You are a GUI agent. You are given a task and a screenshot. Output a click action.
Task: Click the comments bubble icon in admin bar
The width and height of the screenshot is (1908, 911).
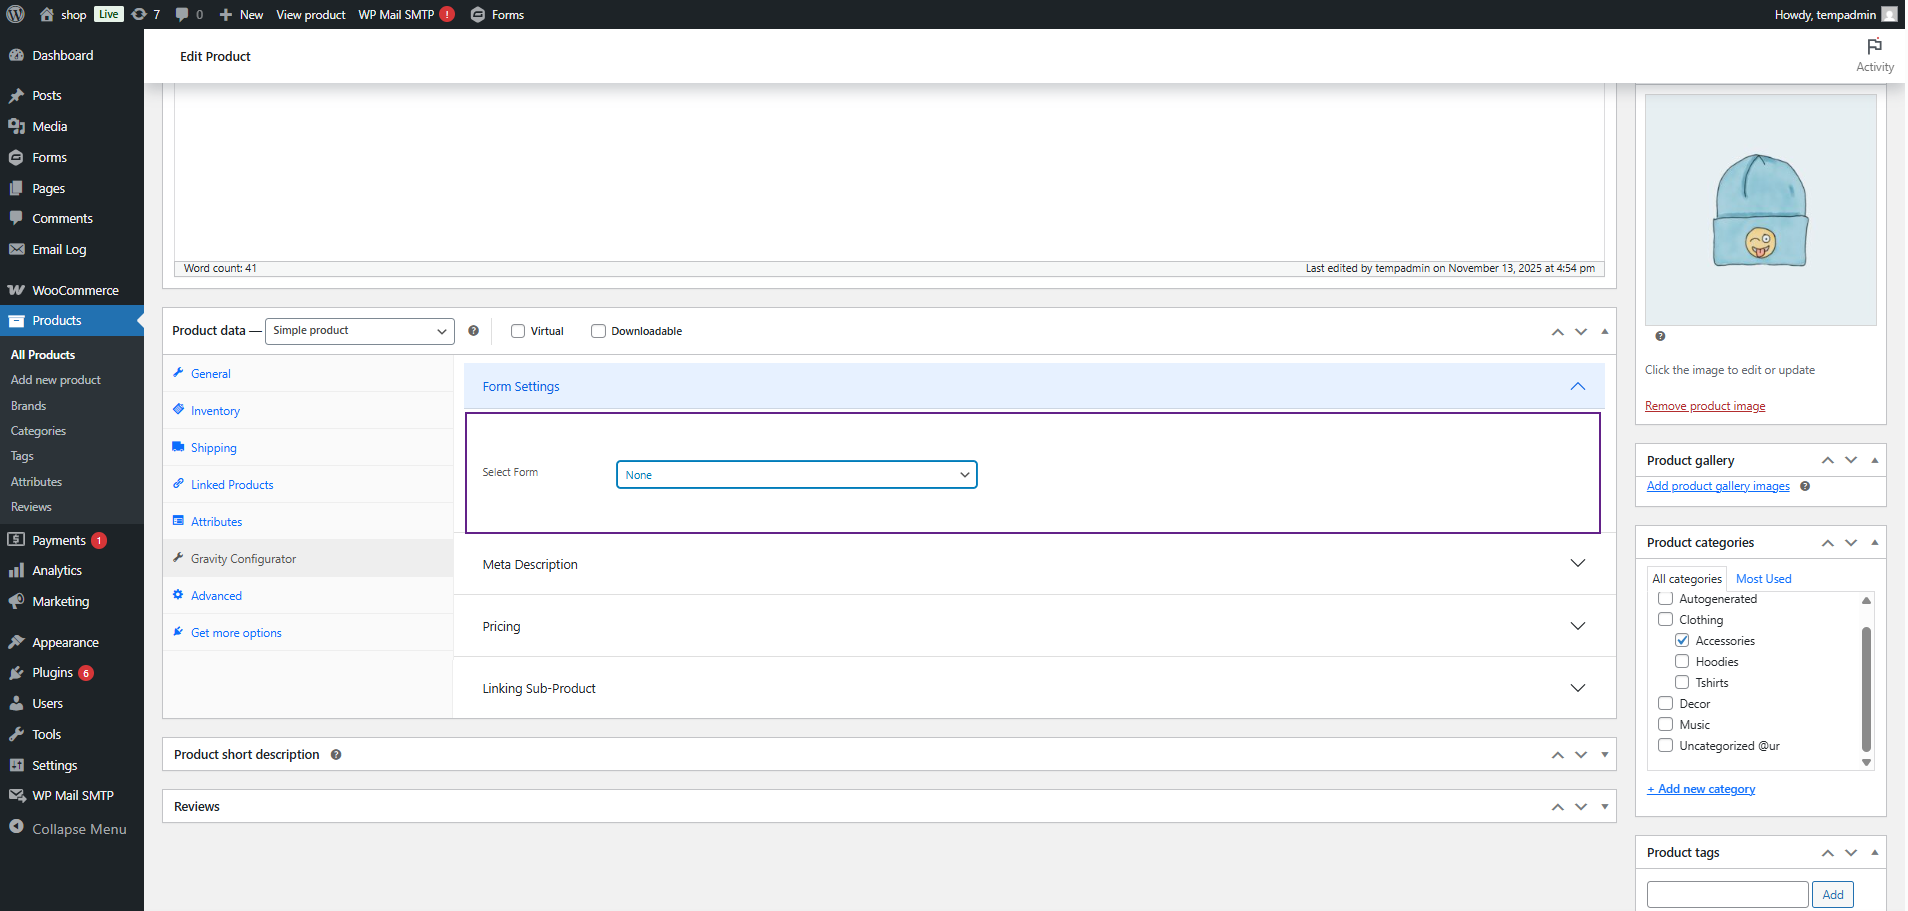[182, 14]
